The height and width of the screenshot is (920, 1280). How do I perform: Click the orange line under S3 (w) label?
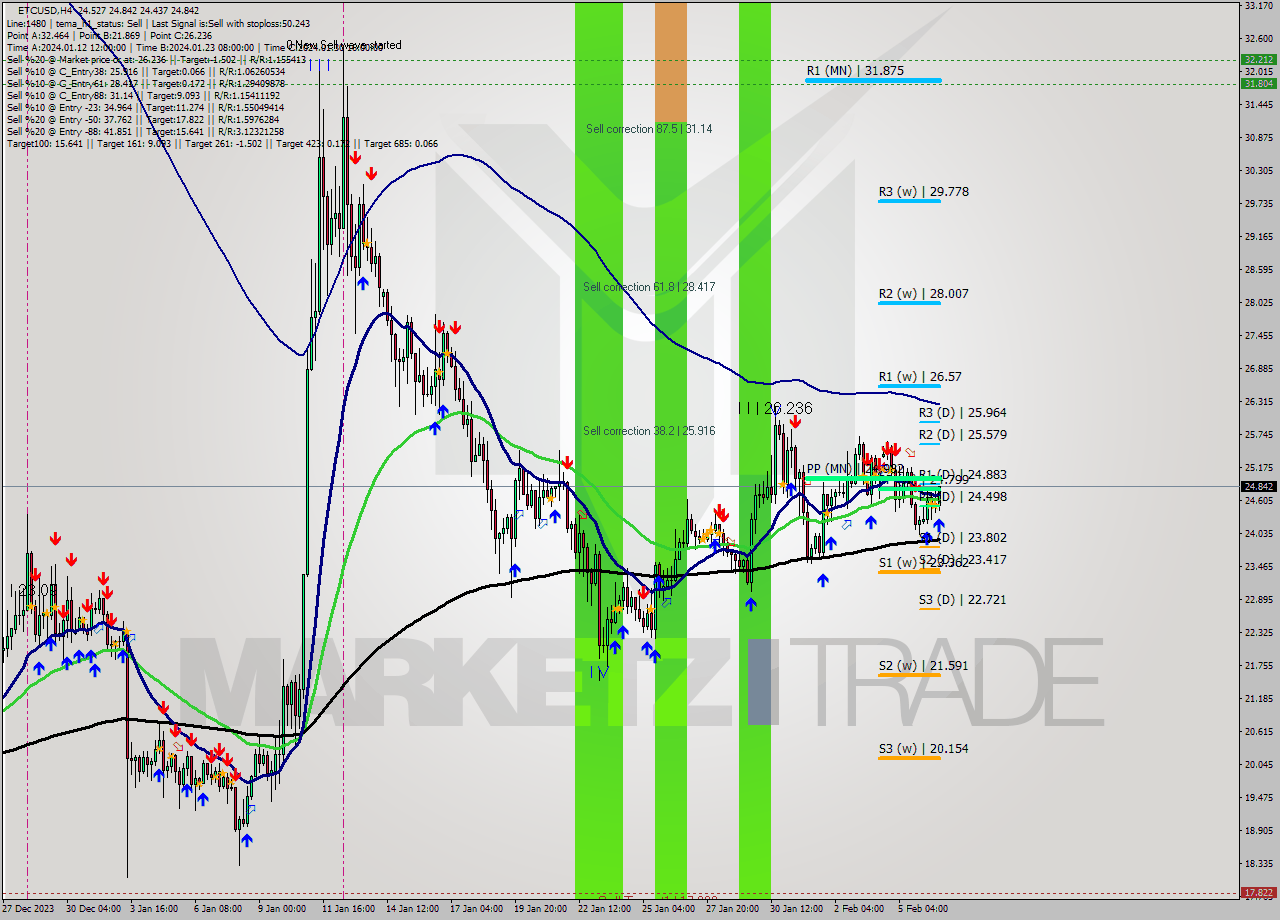tap(909, 758)
